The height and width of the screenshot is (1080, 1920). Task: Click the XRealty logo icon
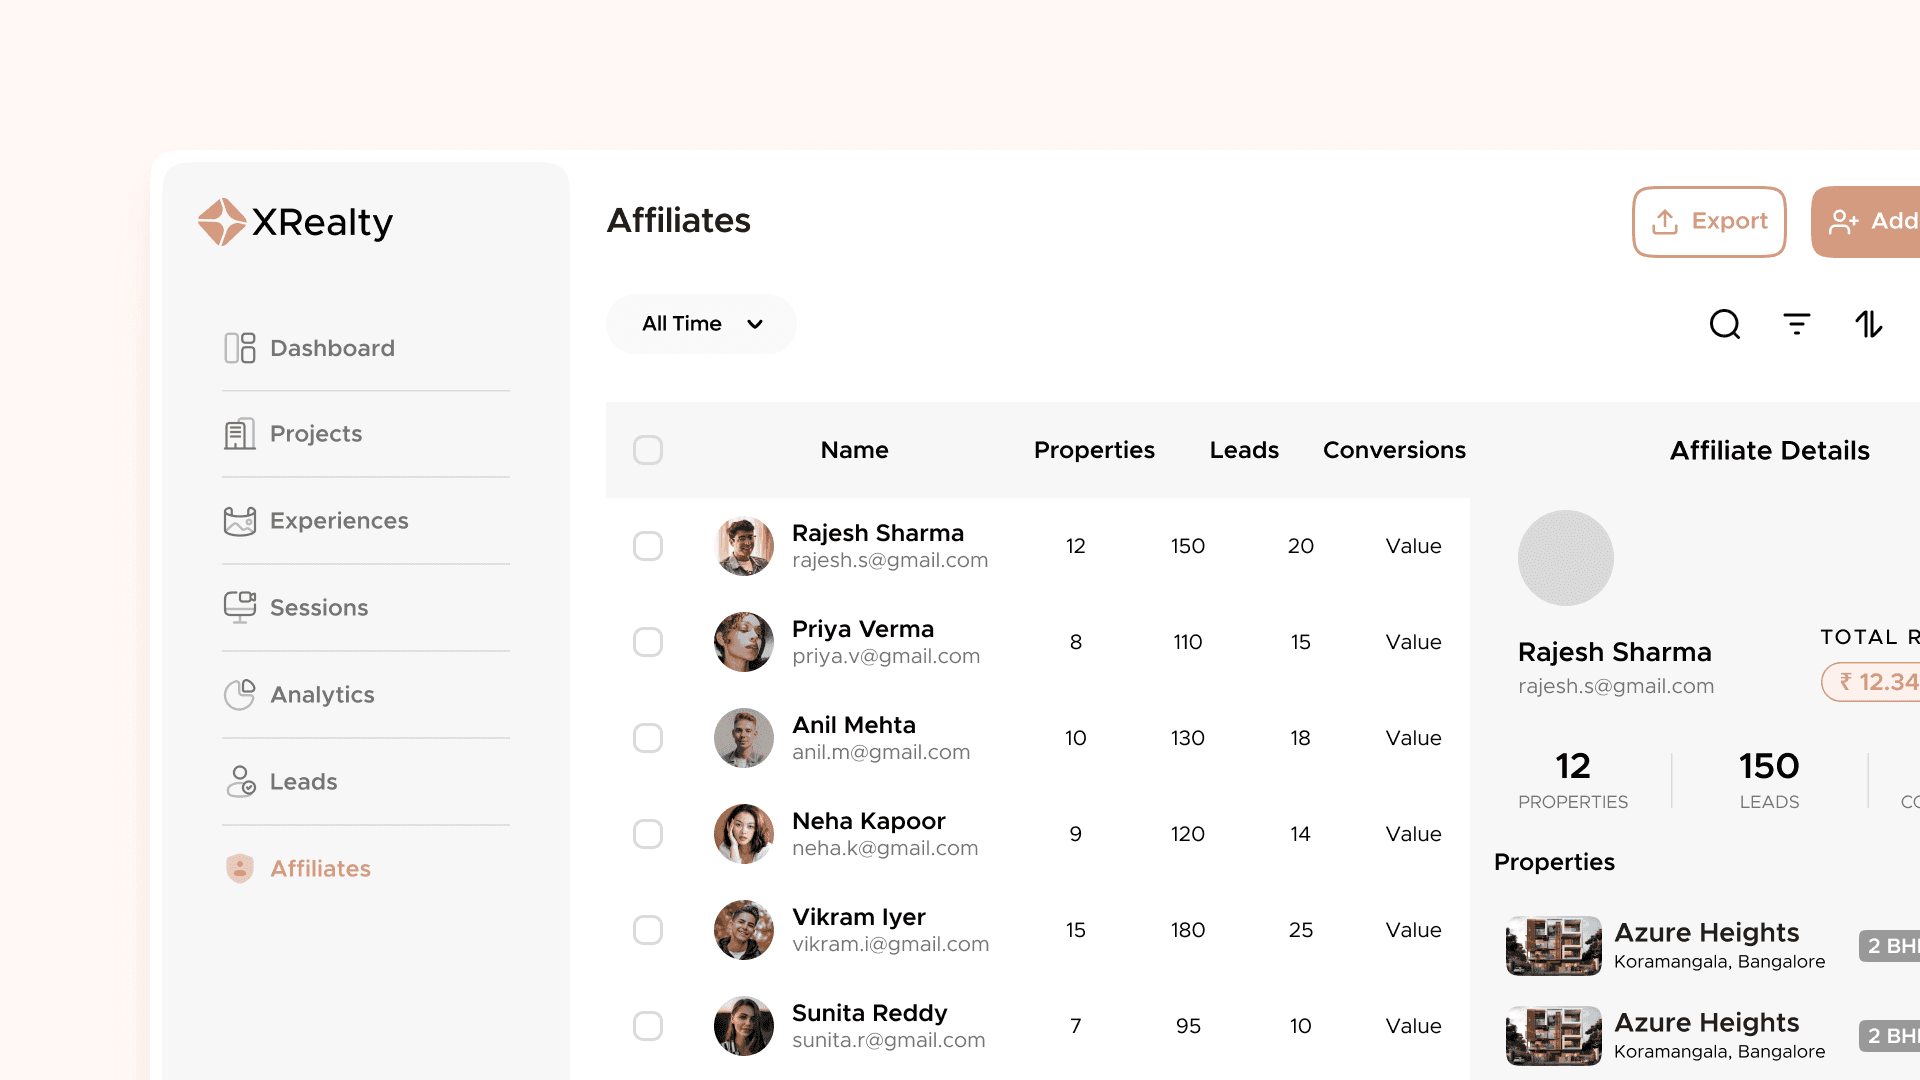[x=221, y=222]
